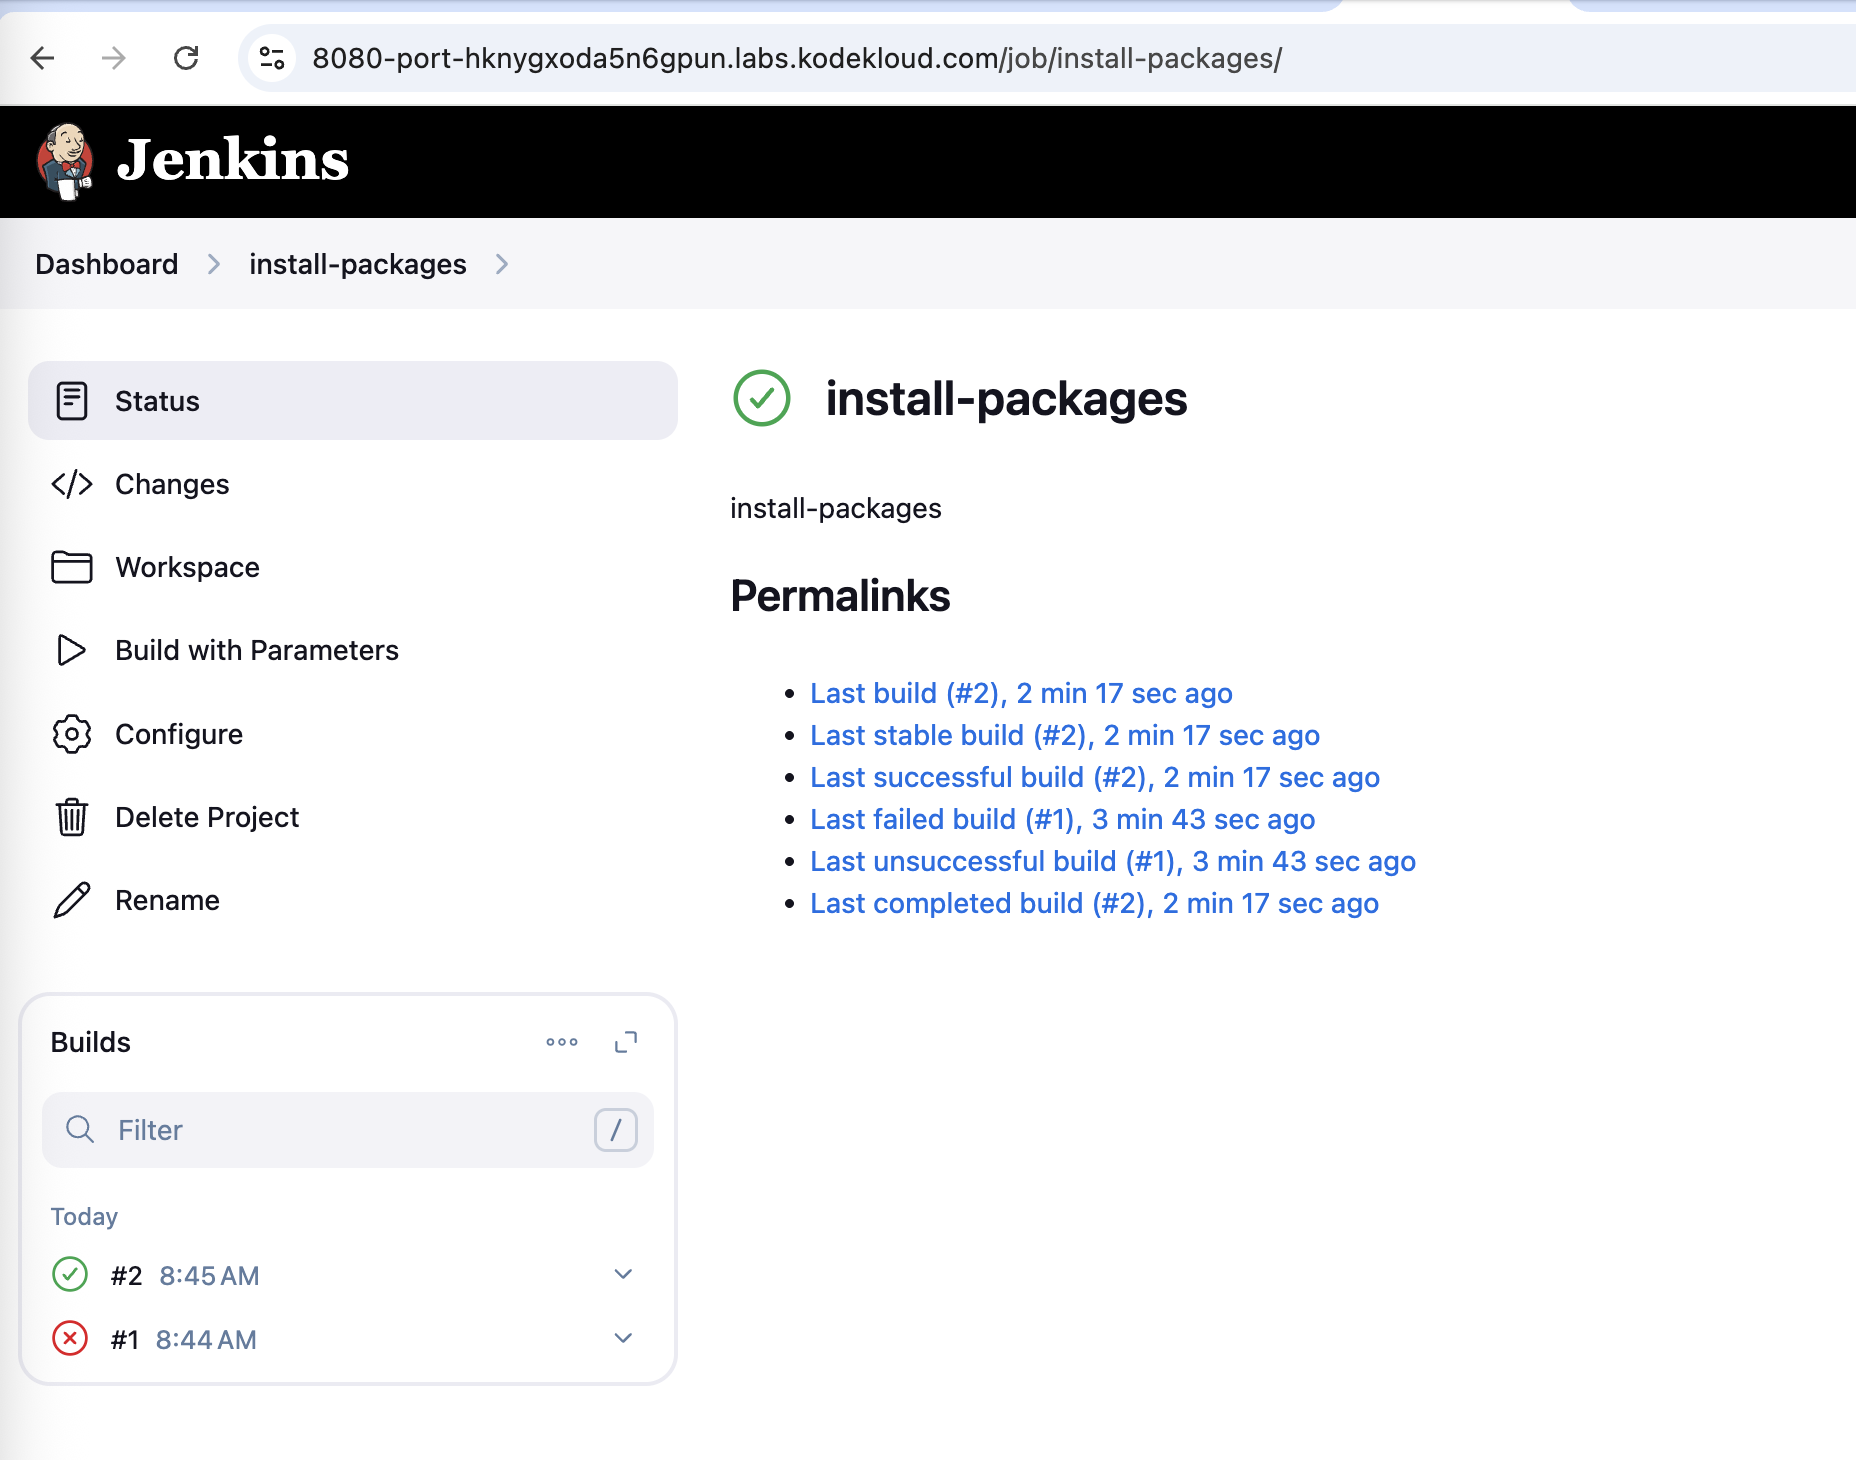This screenshot has height=1460, width=1856.
Task: Click the Builds three-dots options icon
Action: click(562, 1042)
